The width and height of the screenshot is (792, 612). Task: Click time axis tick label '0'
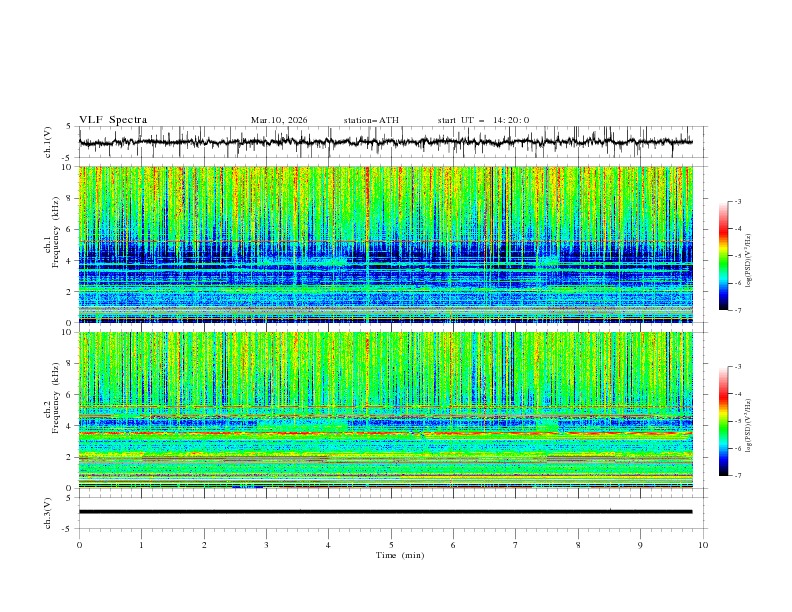pyautogui.click(x=79, y=545)
